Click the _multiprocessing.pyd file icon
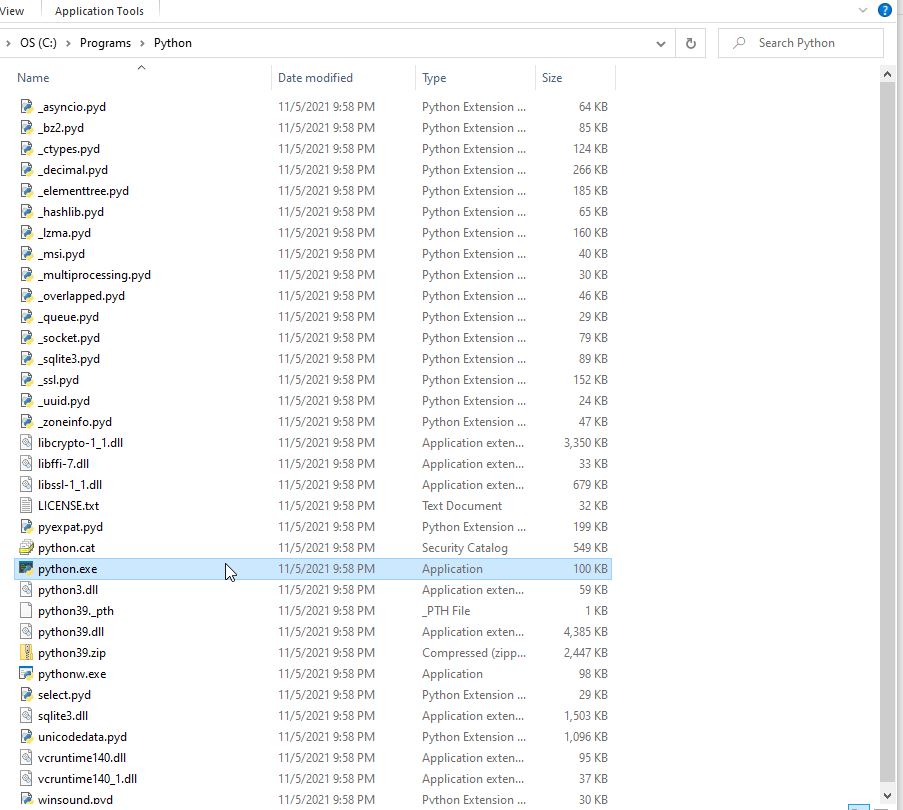This screenshot has width=903, height=810. point(26,275)
